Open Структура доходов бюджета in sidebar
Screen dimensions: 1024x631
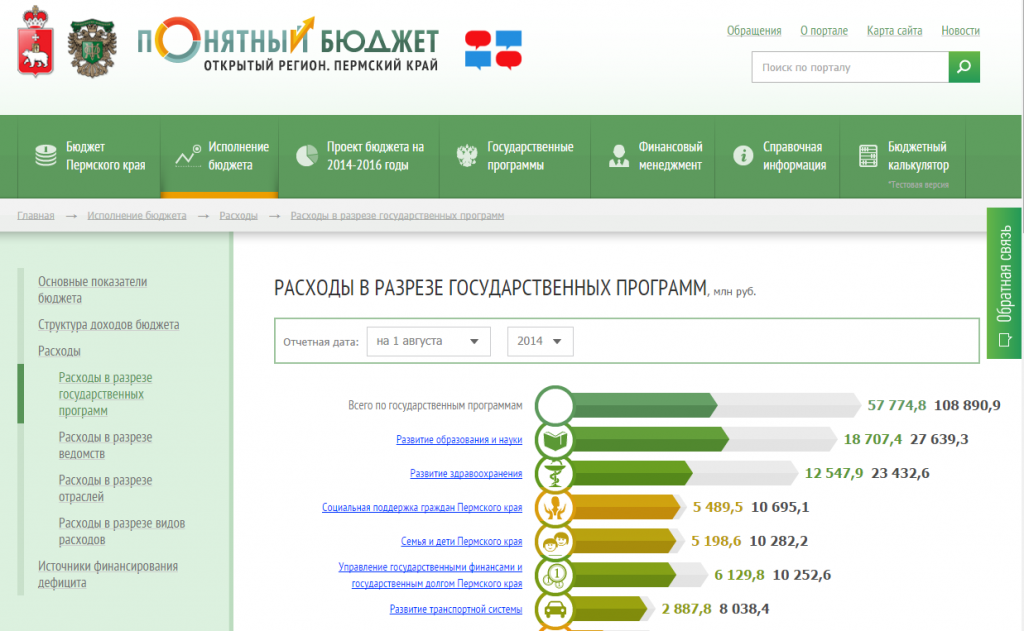tap(108, 325)
